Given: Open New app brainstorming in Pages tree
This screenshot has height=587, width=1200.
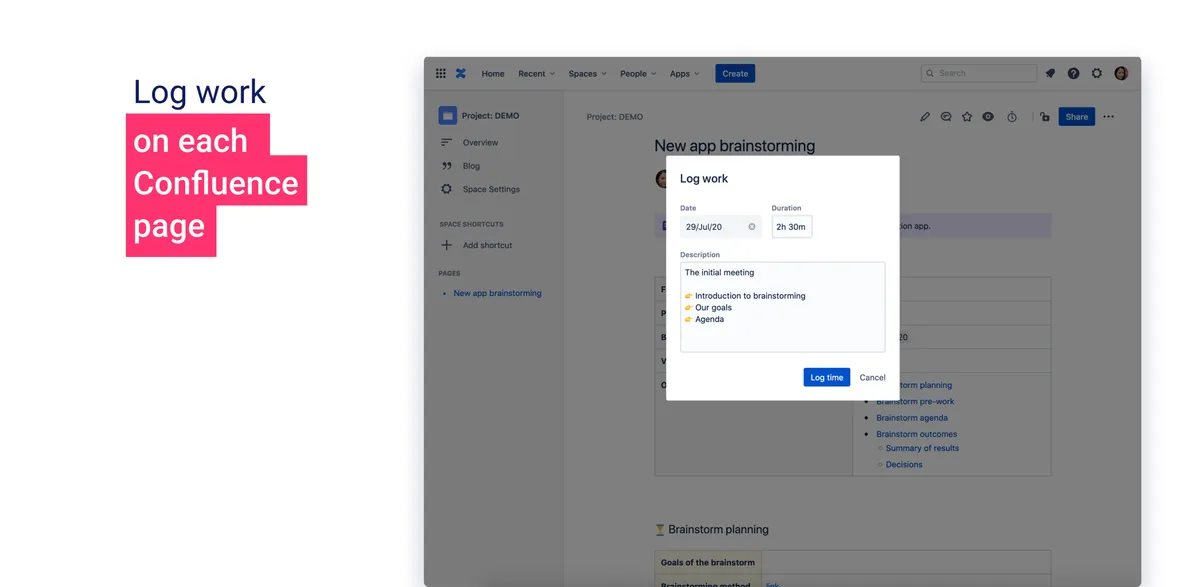Looking at the screenshot, I should click(x=497, y=293).
